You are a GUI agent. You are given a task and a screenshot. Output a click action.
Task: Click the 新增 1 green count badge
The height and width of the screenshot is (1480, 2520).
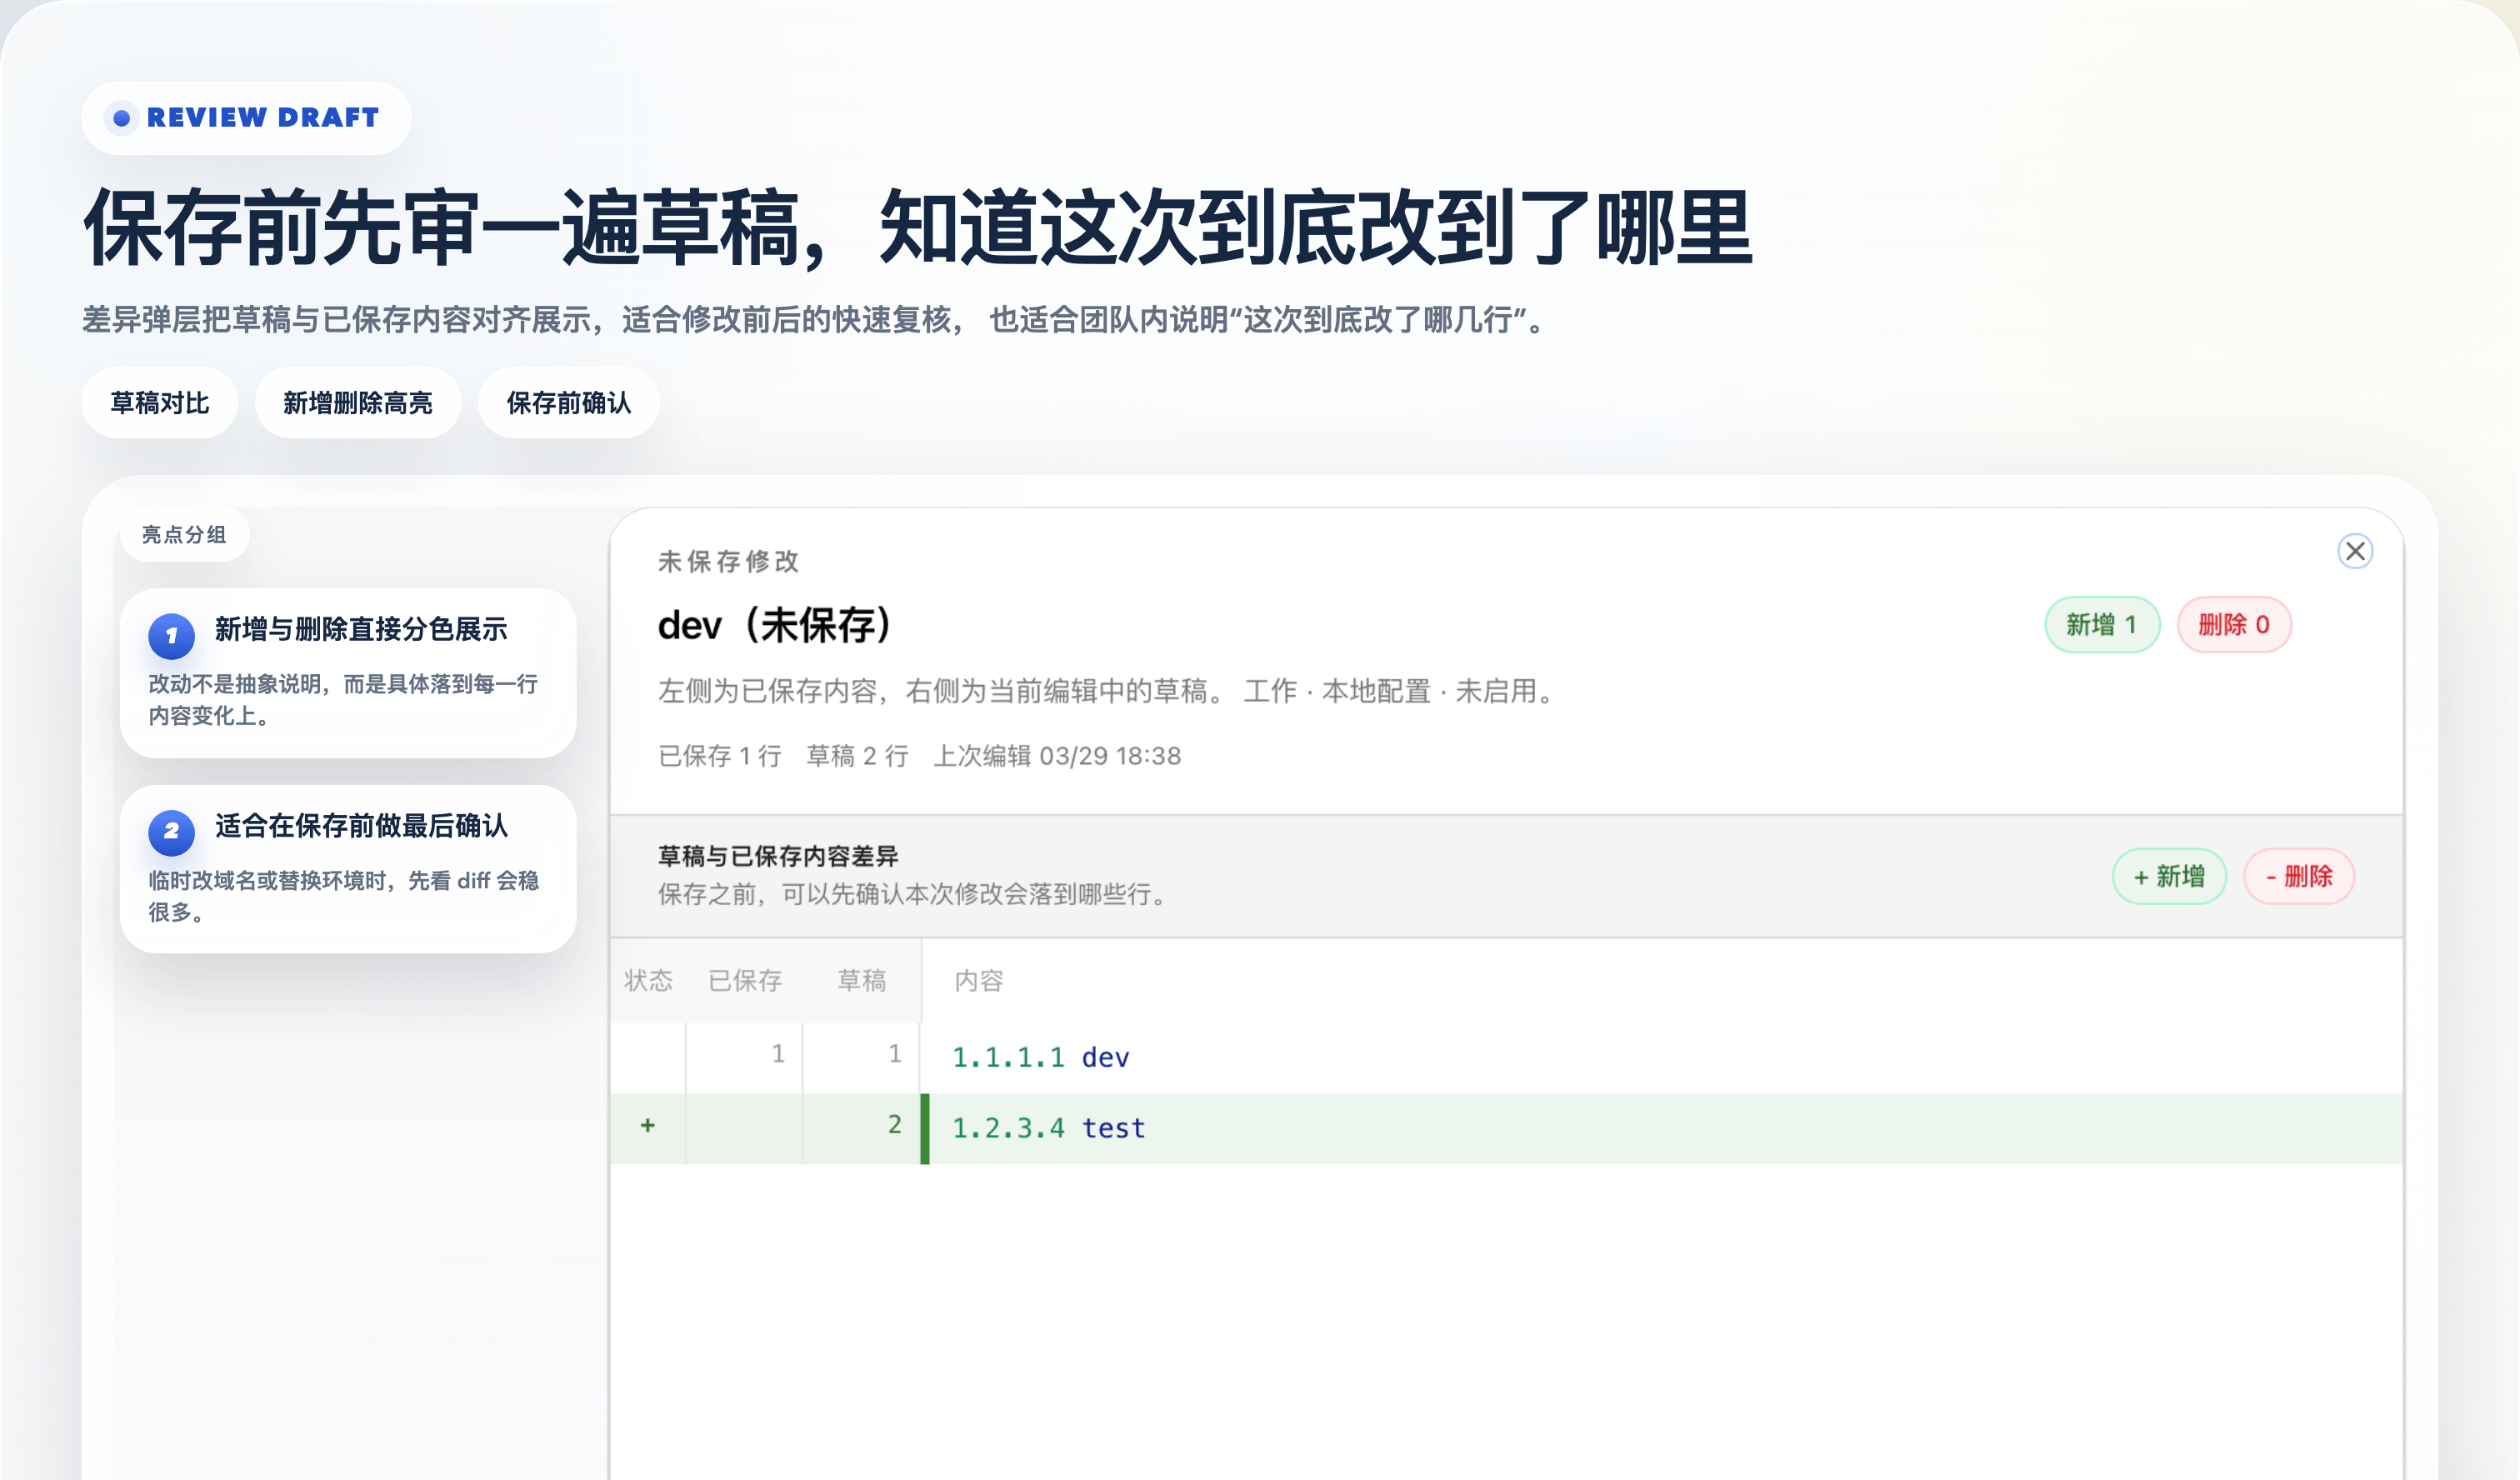pos(2101,625)
